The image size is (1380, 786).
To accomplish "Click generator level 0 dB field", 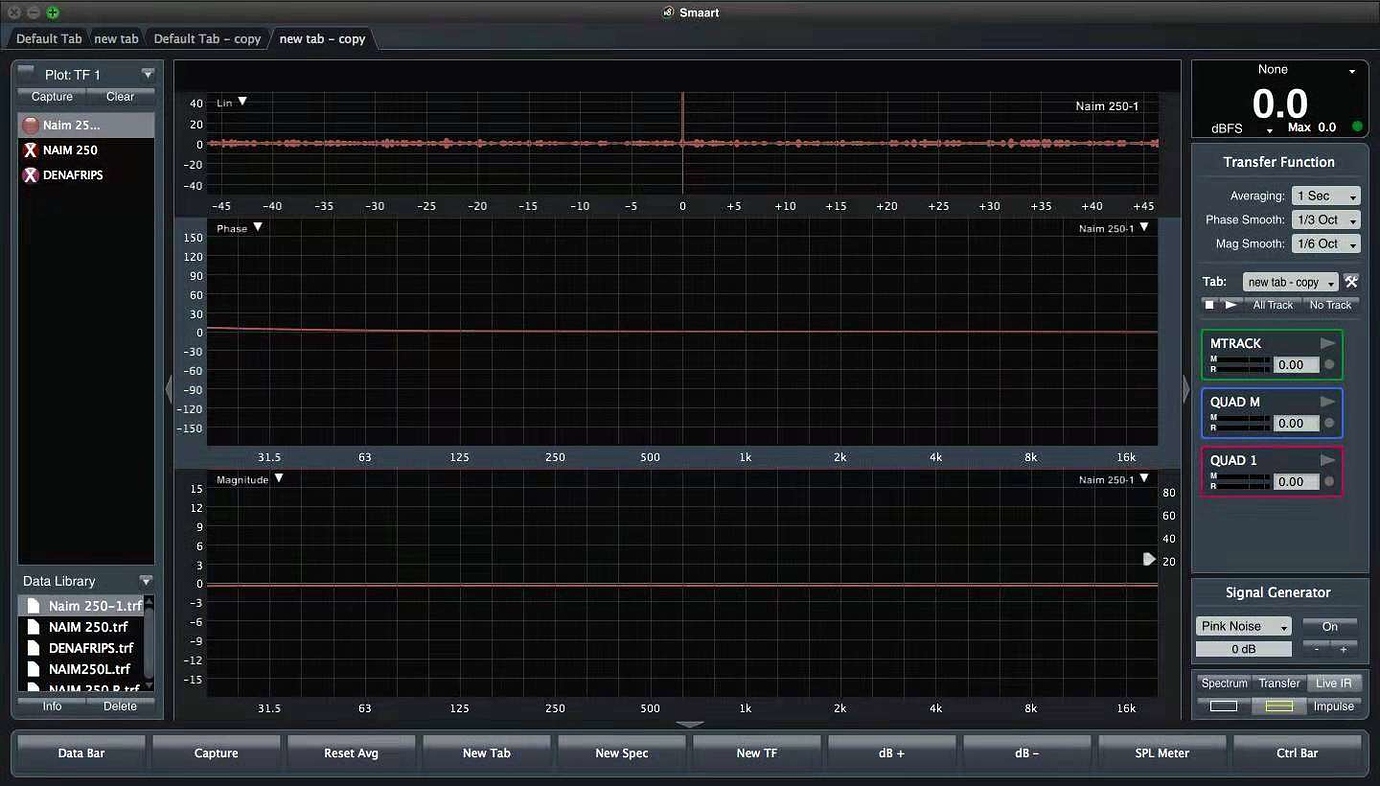I will point(1243,649).
